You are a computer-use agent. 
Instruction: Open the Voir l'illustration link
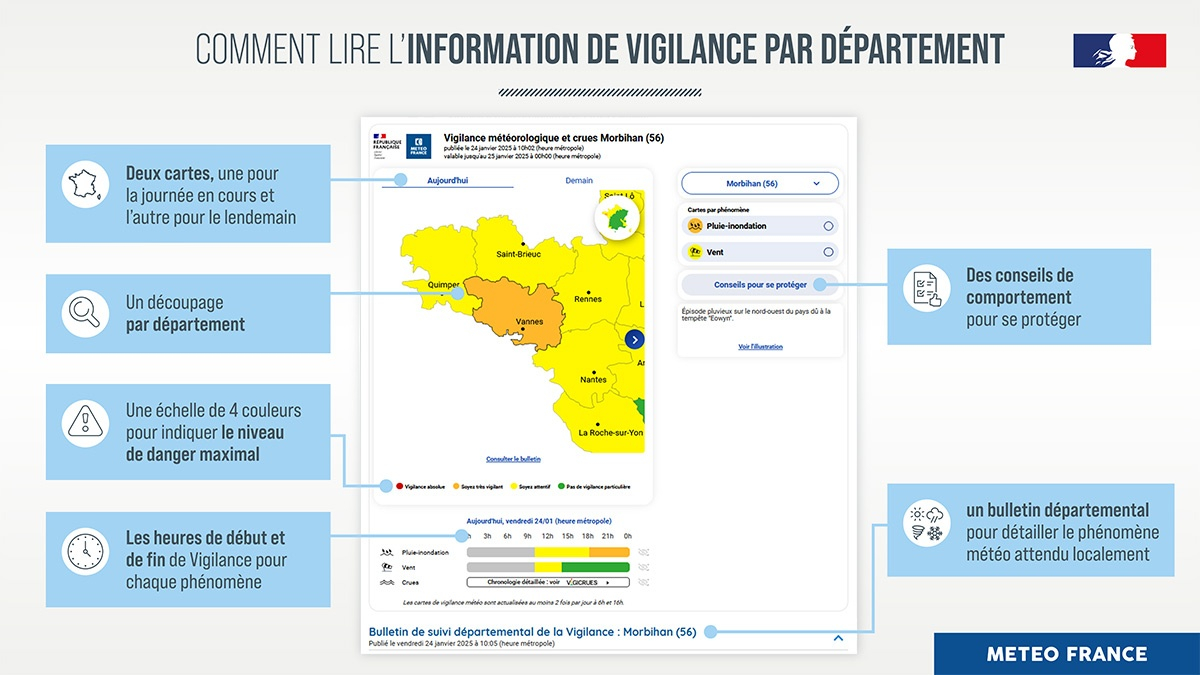point(760,346)
